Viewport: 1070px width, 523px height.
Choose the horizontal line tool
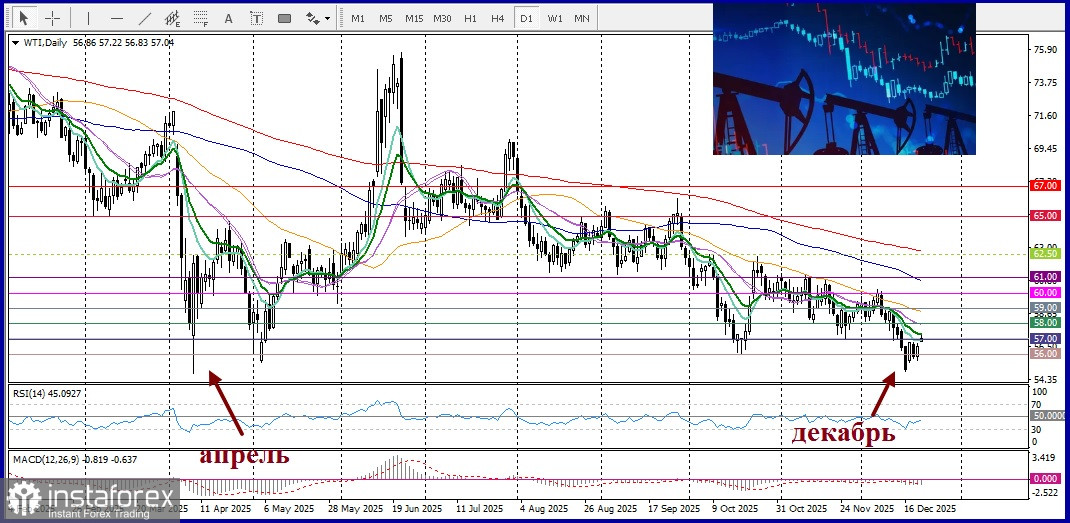(117, 18)
